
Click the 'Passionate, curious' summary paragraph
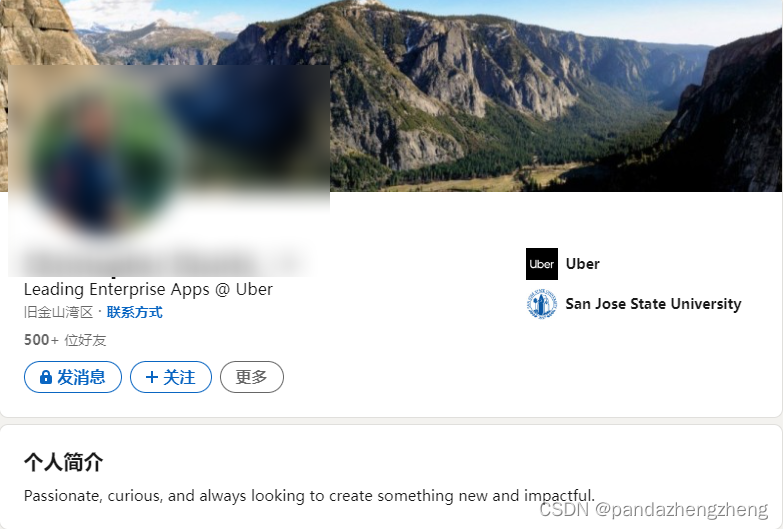310,496
